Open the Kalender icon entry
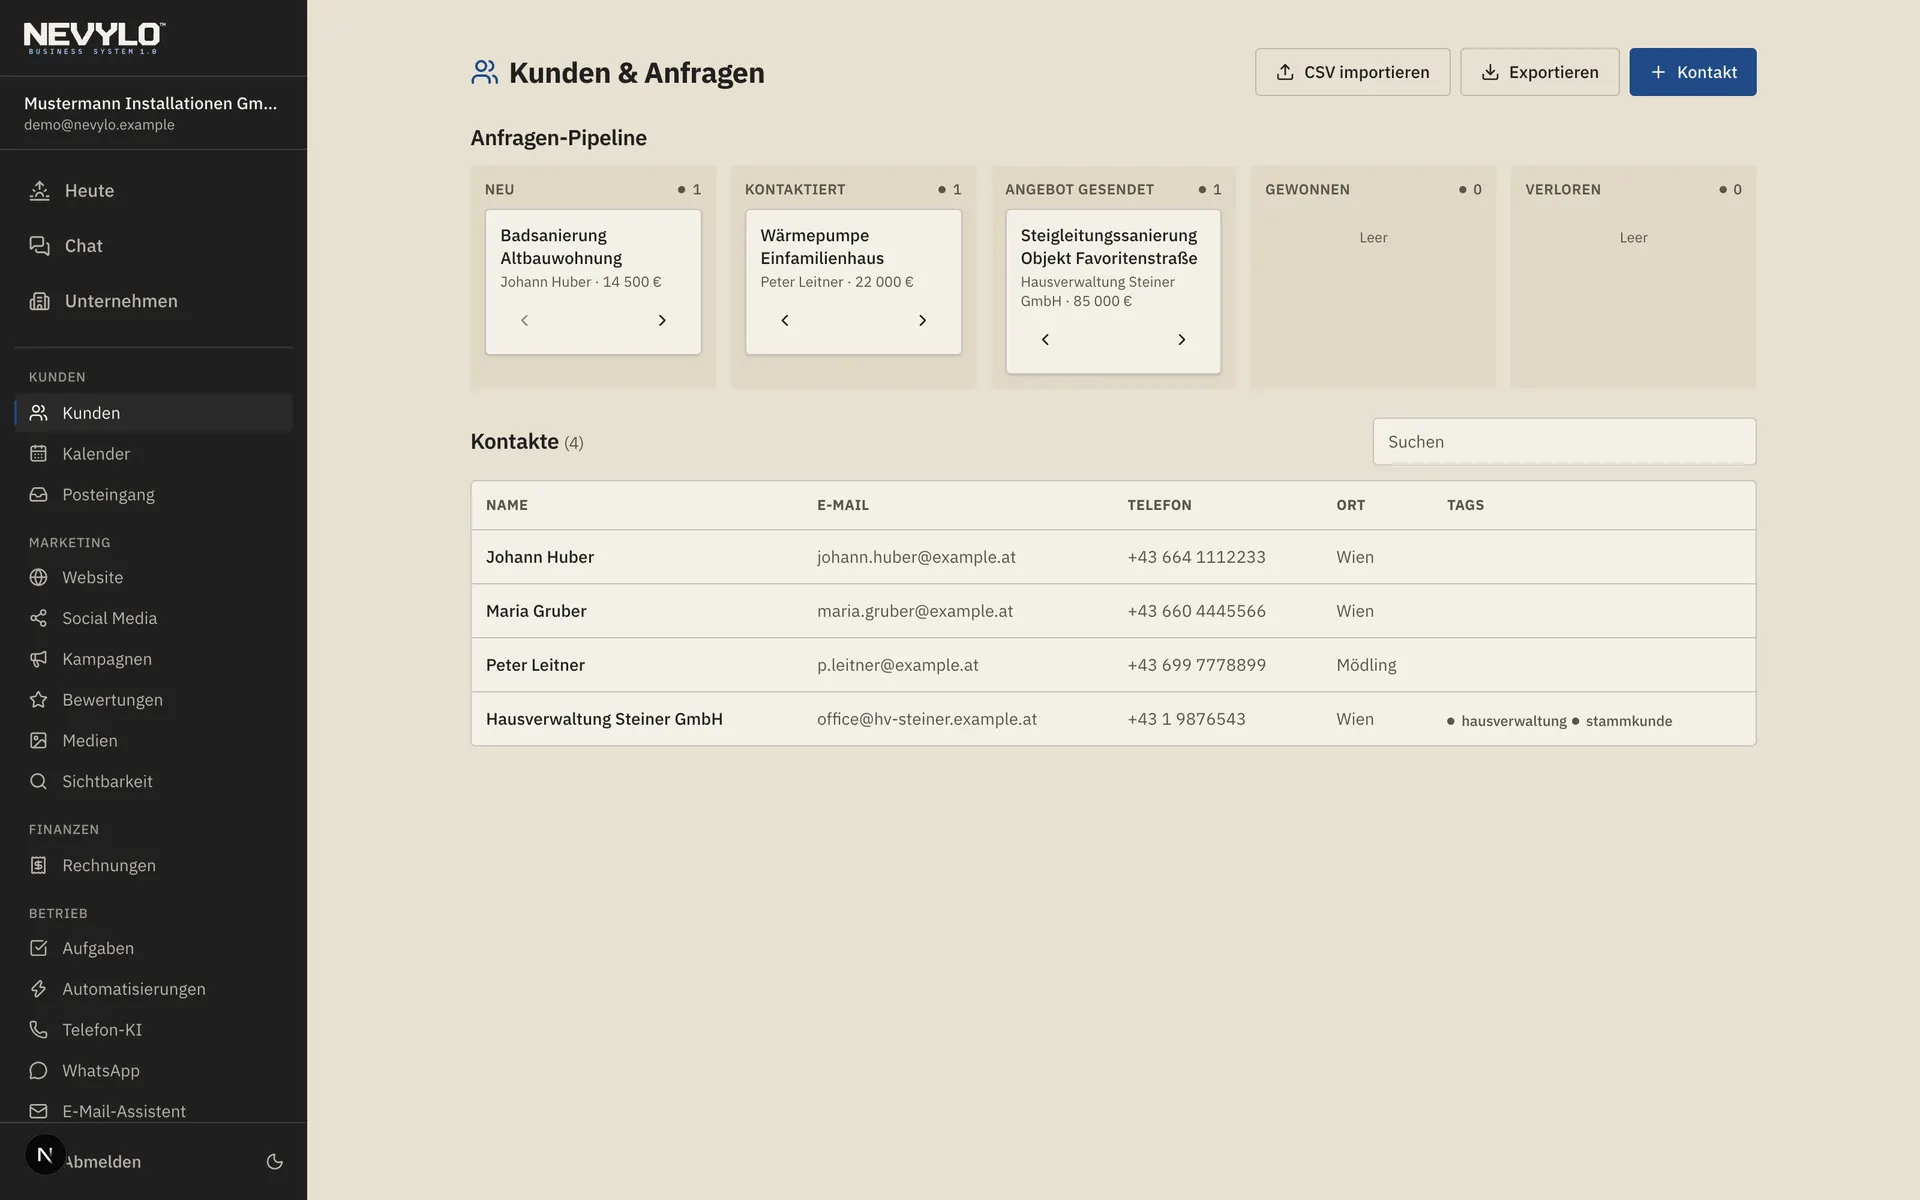Image resolution: width=1920 pixels, height=1200 pixels. point(39,453)
